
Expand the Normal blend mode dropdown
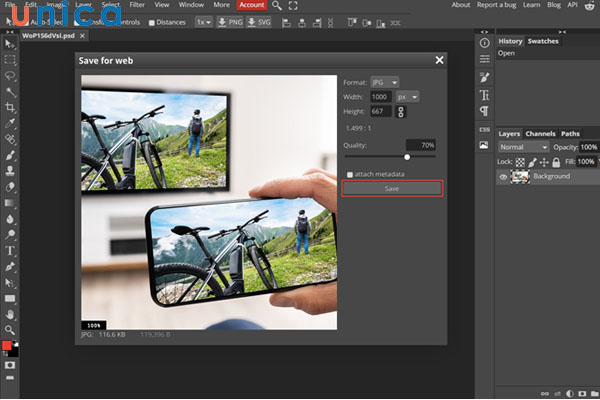[525, 147]
